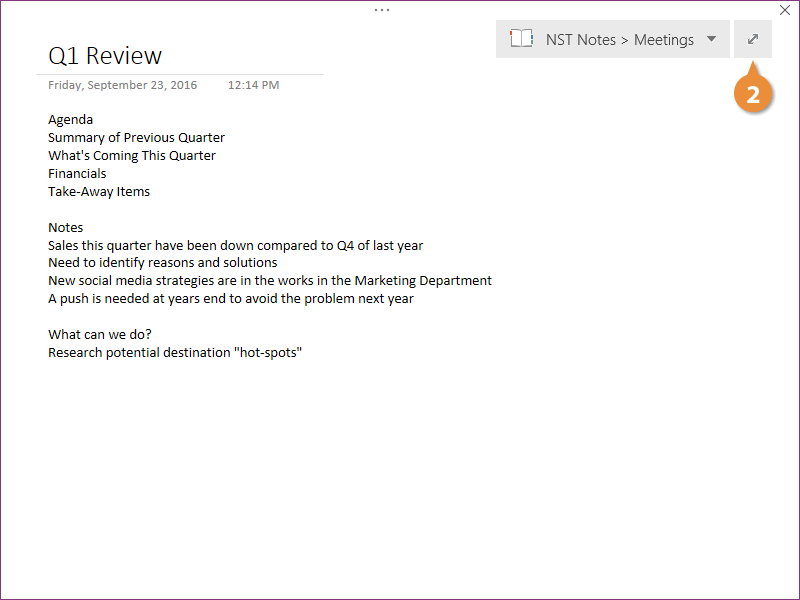Place cursor on the Financials line
The image size is (800, 600).
tap(77, 174)
